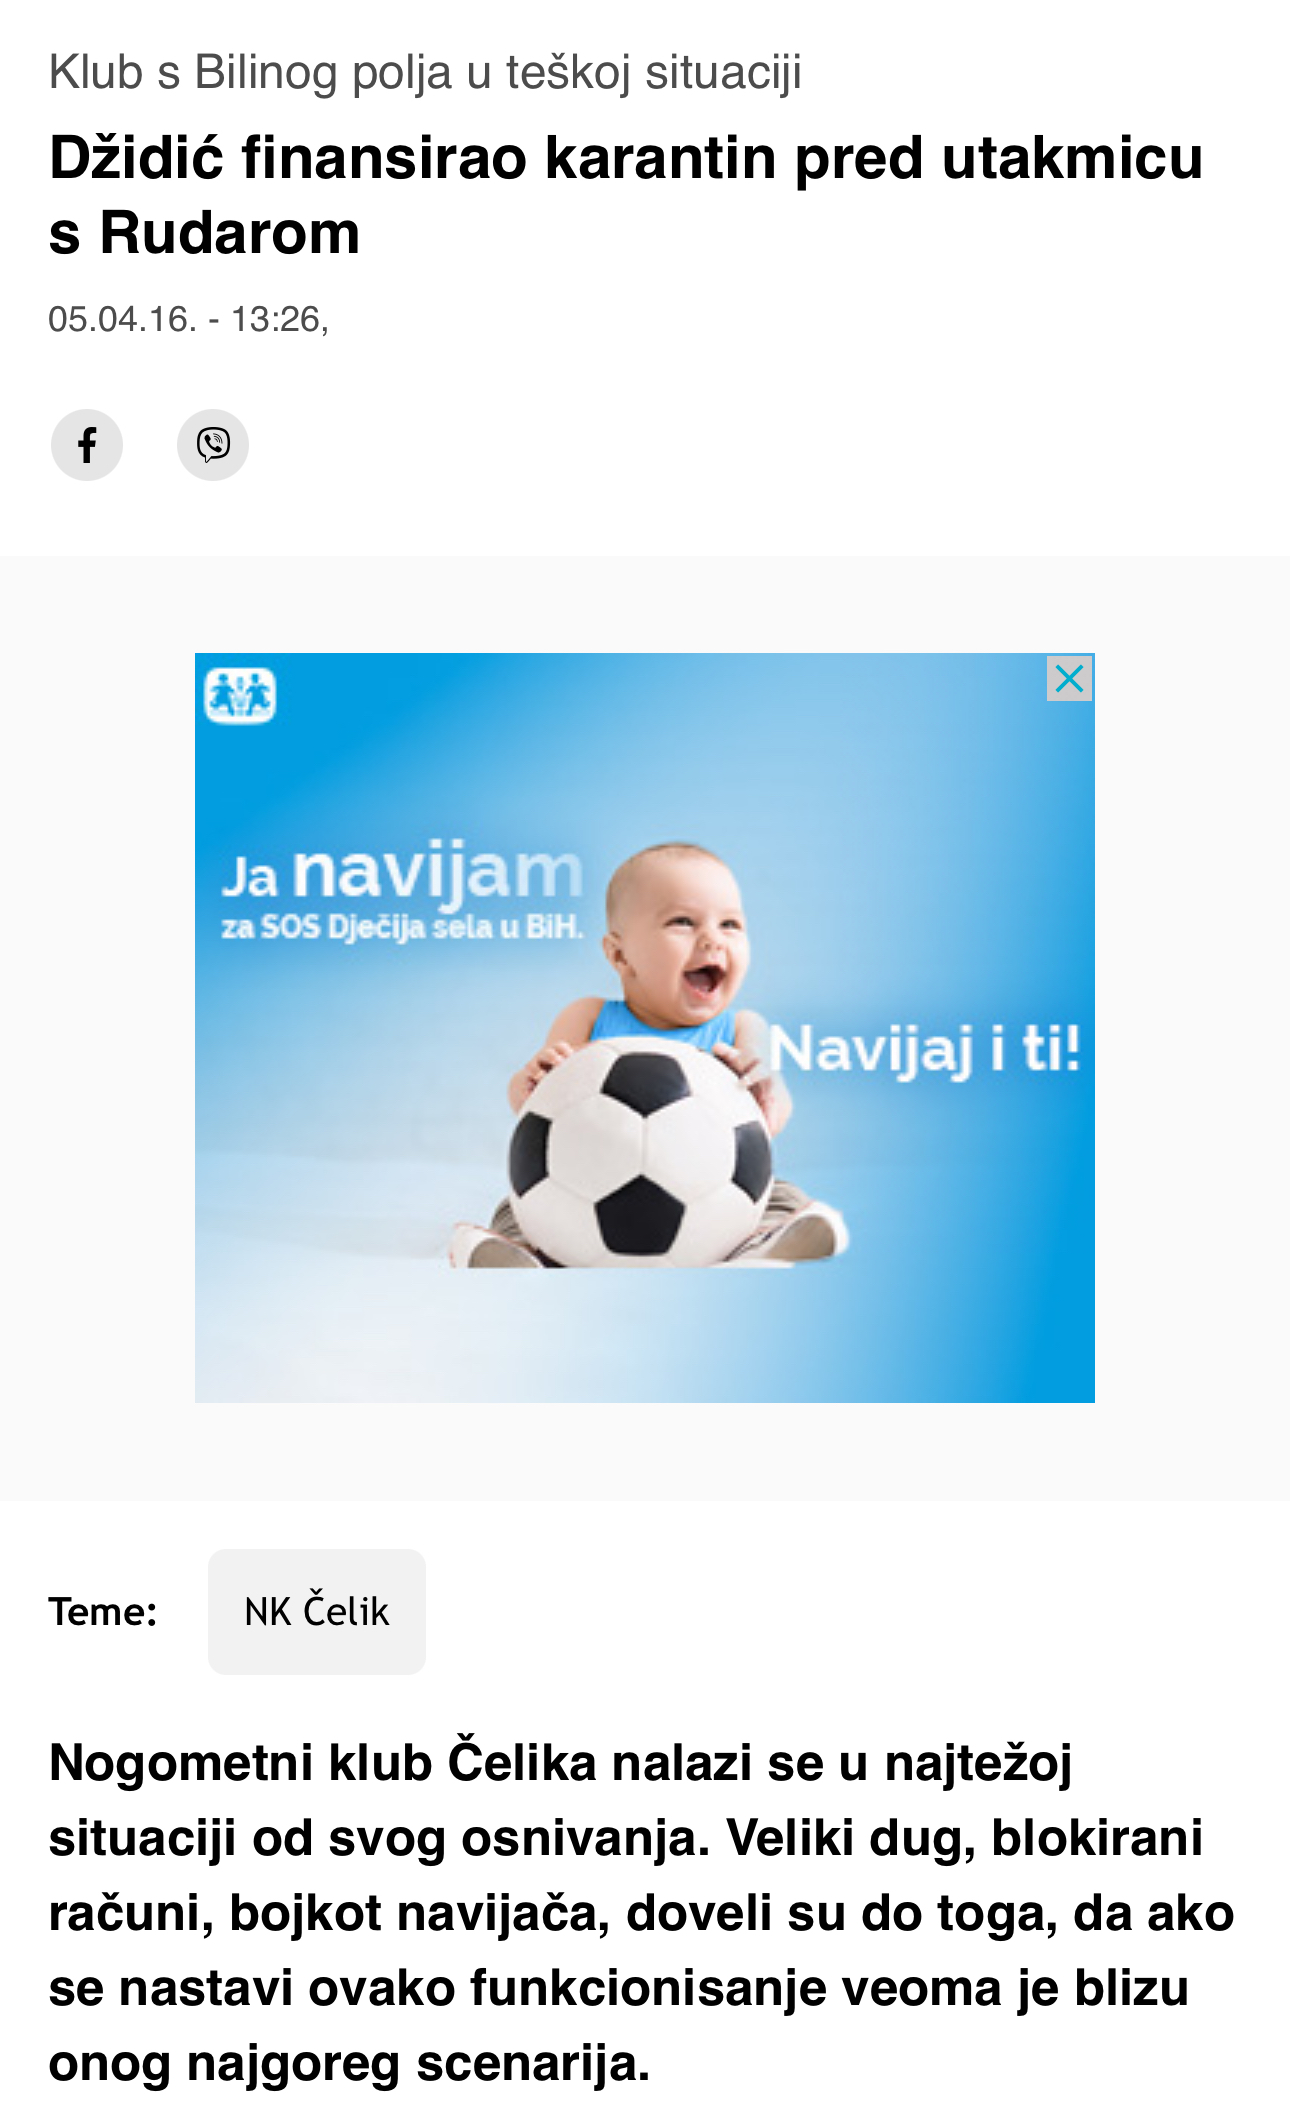Click the headline about Džidić financing quarantine

626,195
